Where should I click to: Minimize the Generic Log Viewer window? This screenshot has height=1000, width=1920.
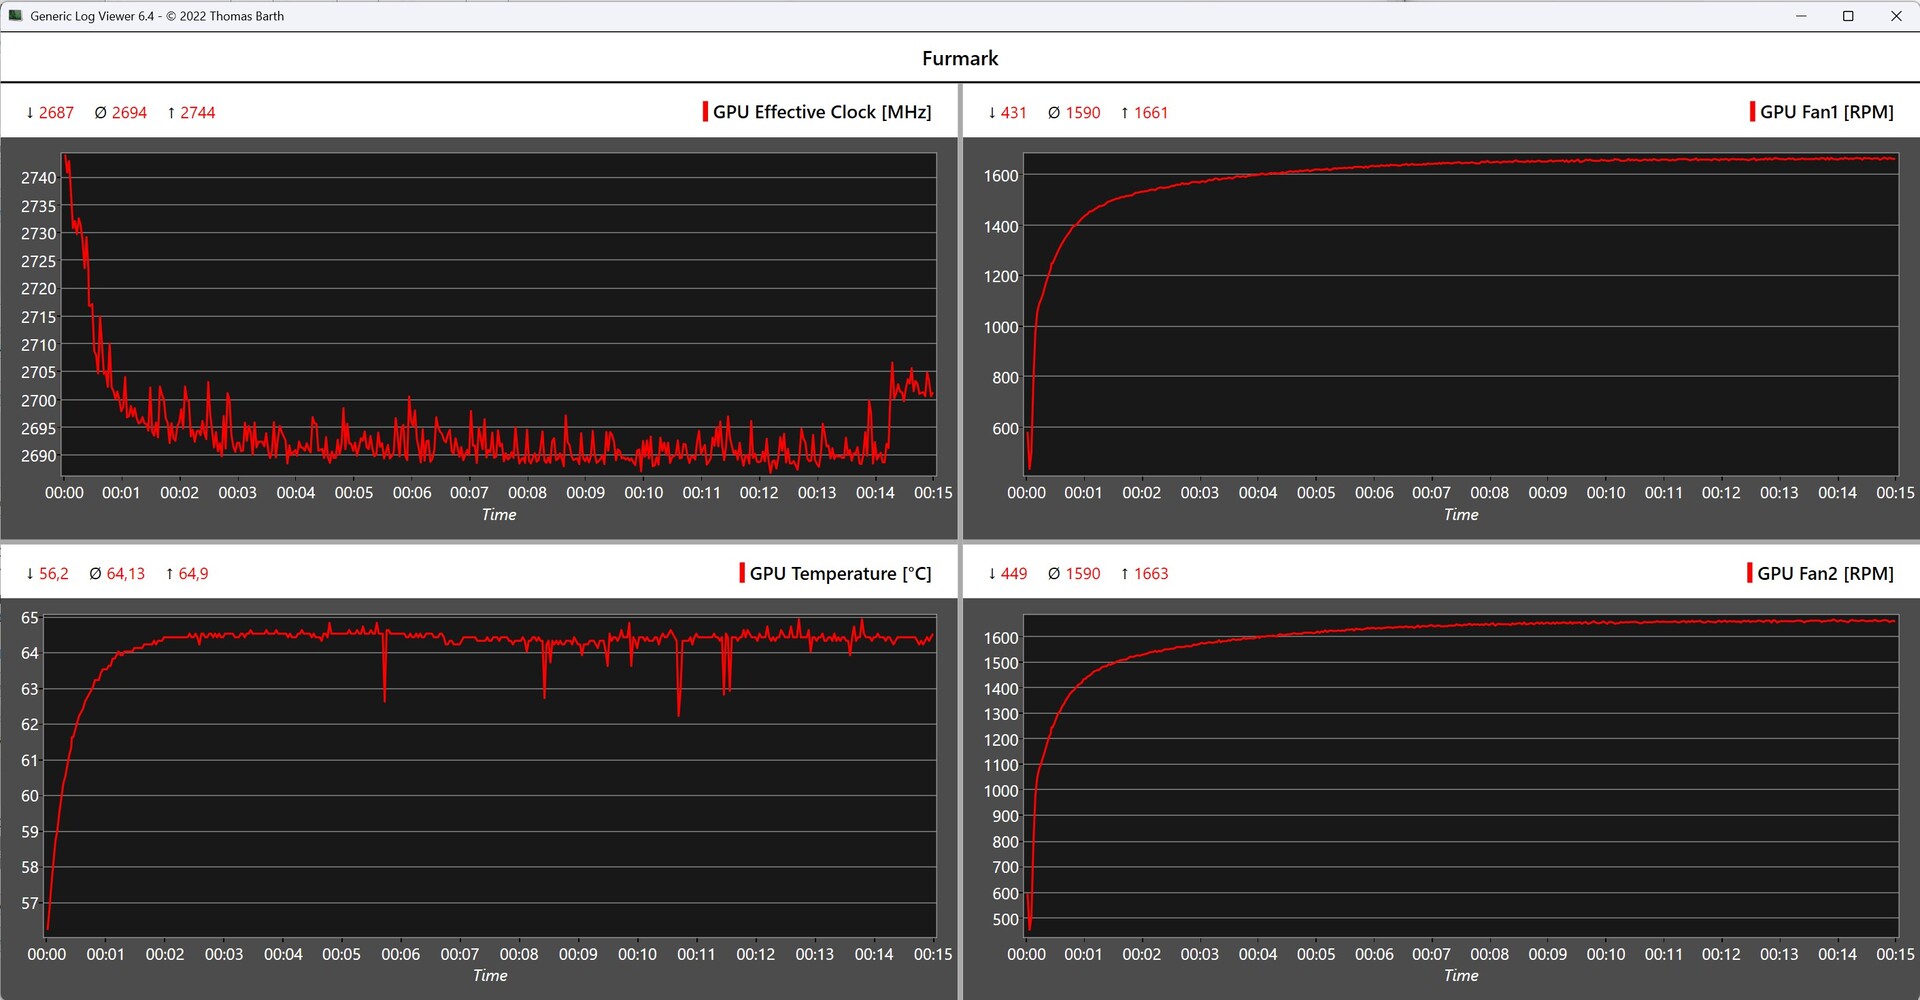(x=1801, y=16)
